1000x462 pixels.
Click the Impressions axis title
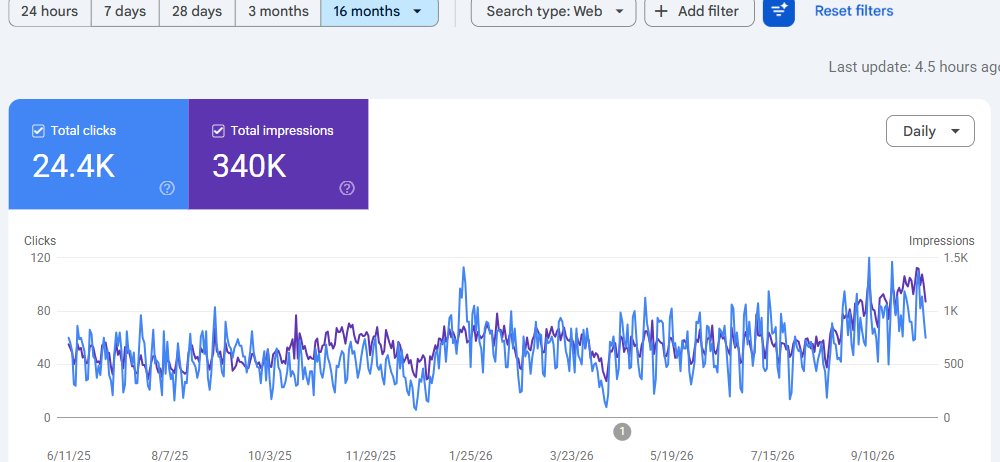point(941,241)
